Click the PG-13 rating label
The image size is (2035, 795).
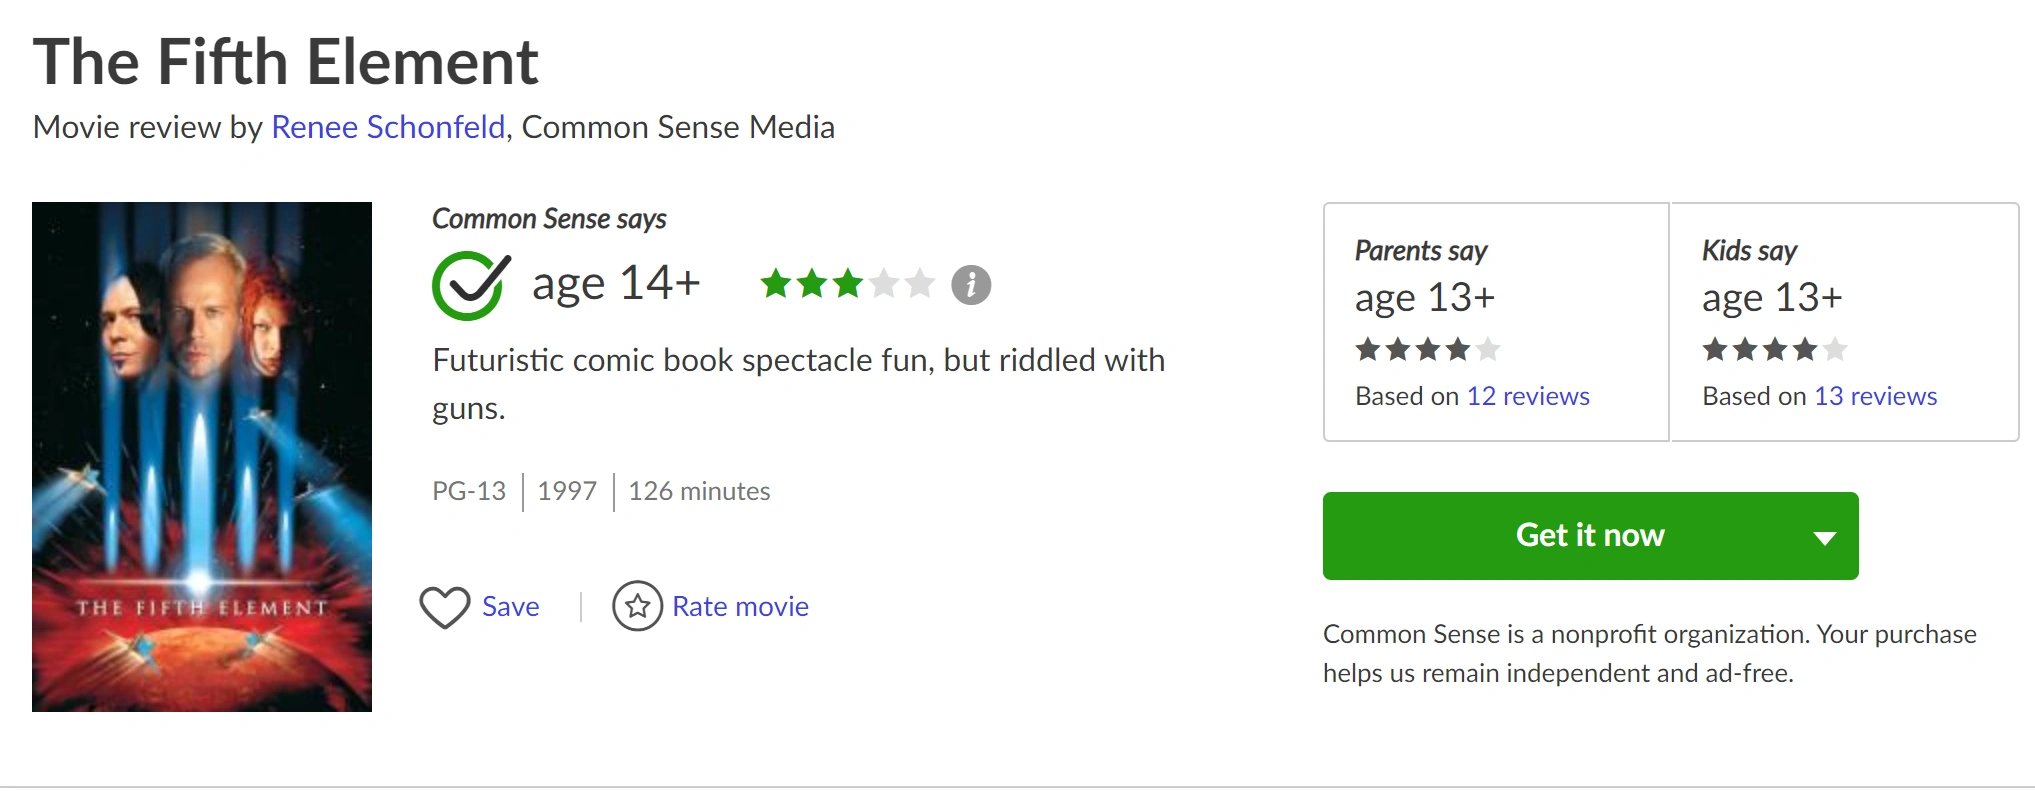[x=469, y=491]
